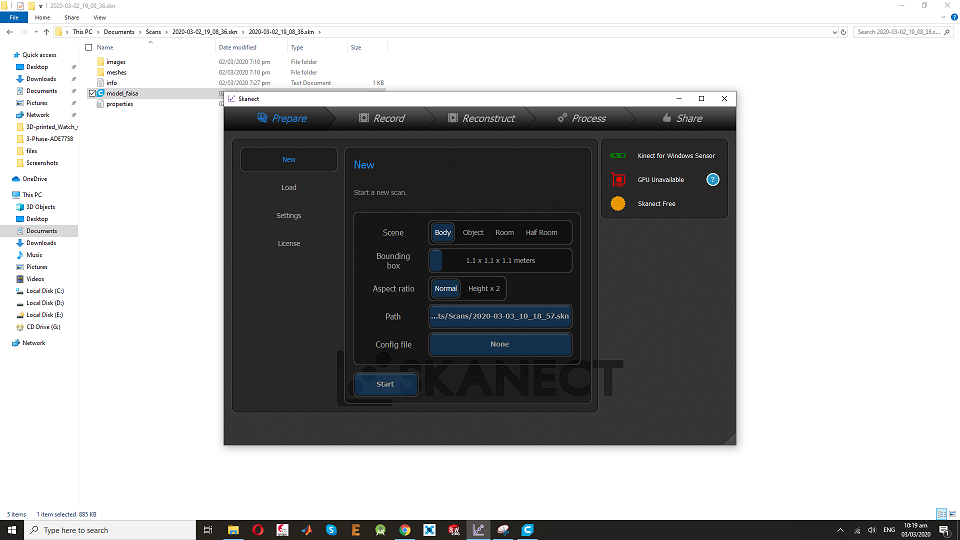
Task: Open the File menu in File Explorer
Action: (x=14, y=18)
